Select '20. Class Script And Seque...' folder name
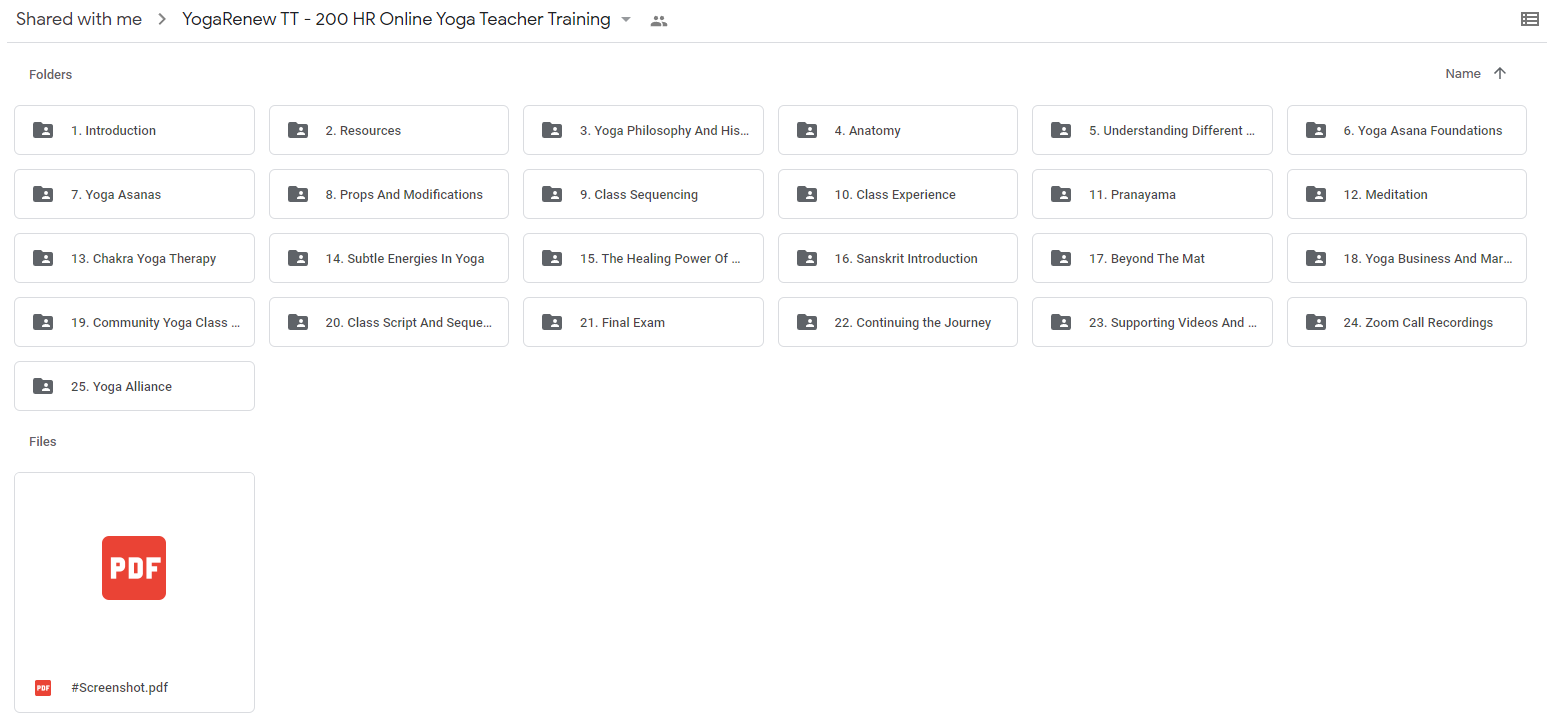The height and width of the screenshot is (723, 1547). tap(409, 323)
